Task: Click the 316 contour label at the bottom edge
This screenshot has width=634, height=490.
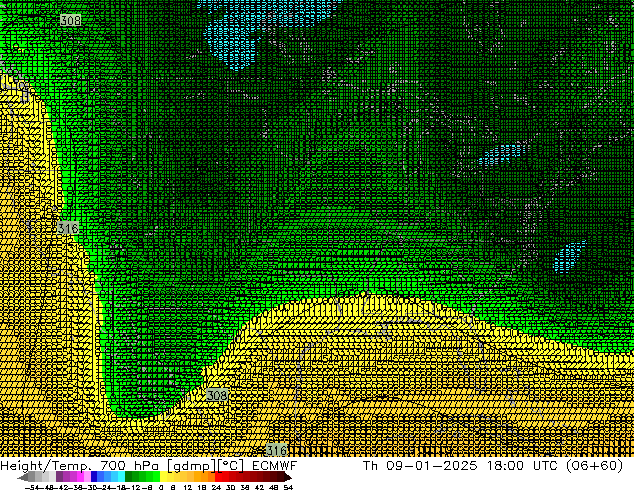Action: coord(277,450)
